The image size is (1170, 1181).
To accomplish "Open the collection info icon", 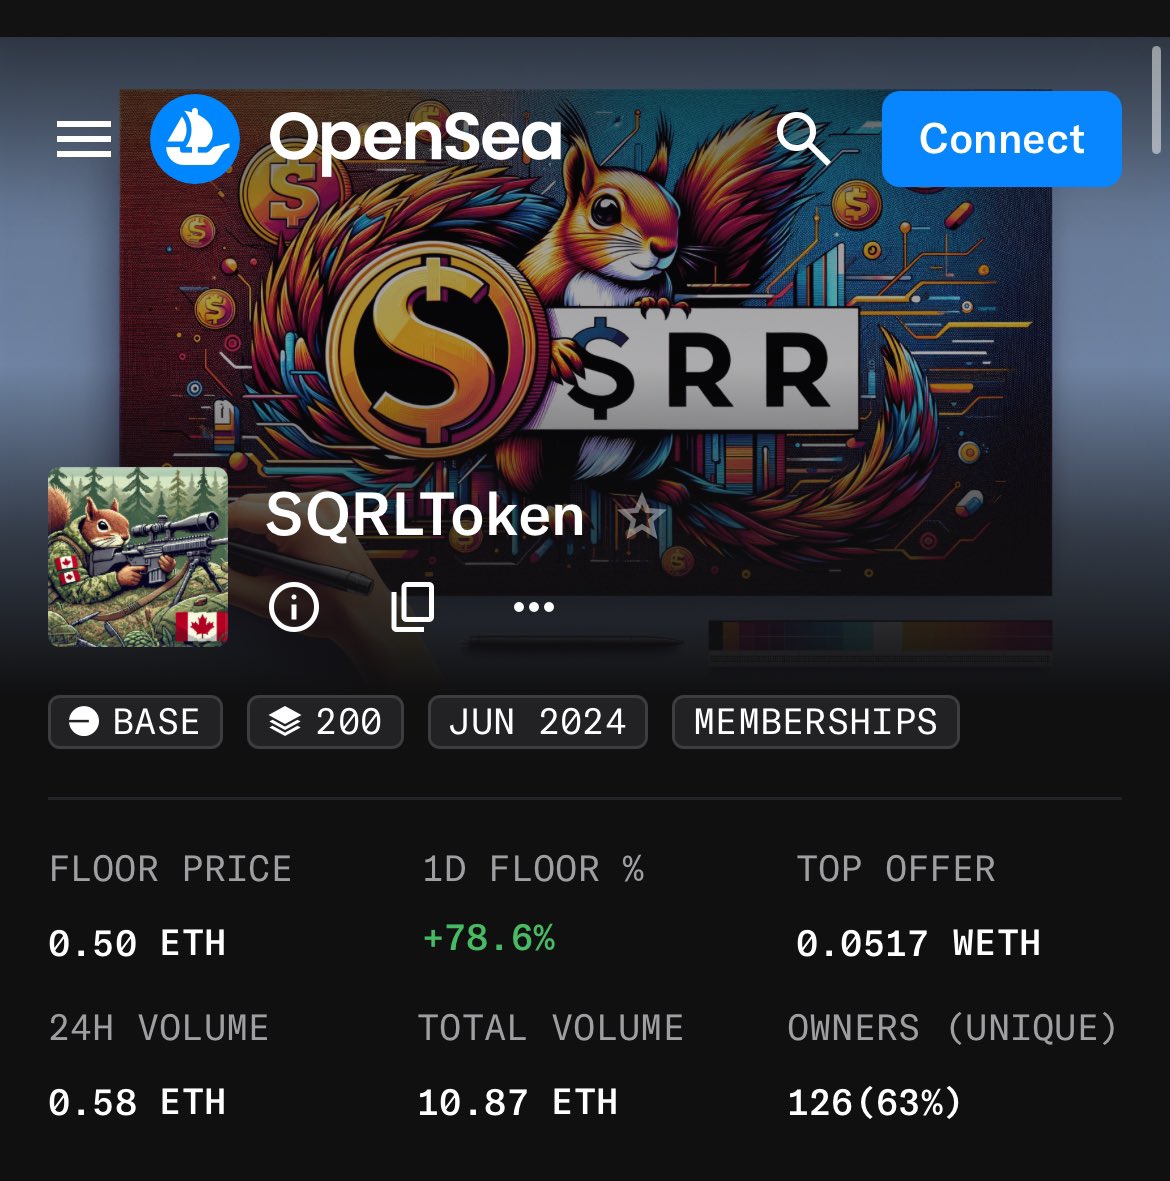I will click(294, 606).
